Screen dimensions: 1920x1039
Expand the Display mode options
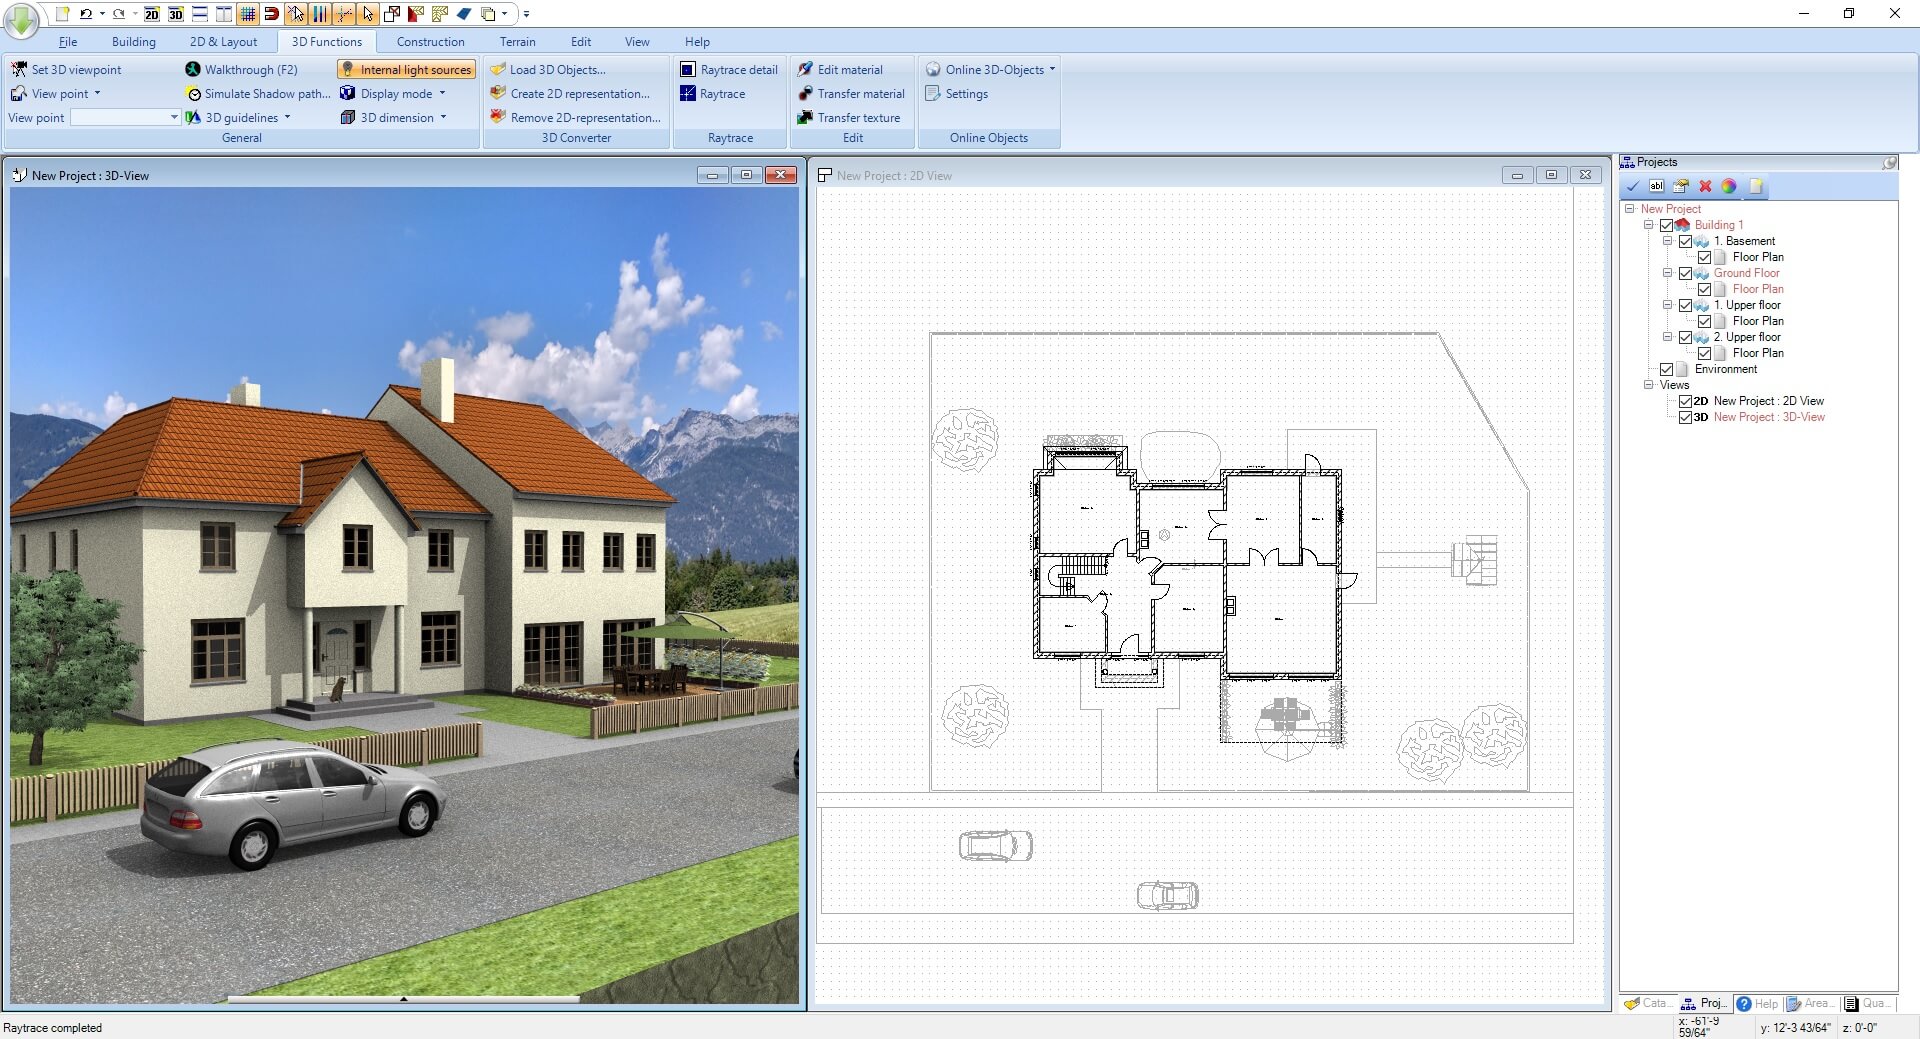tap(444, 93)
